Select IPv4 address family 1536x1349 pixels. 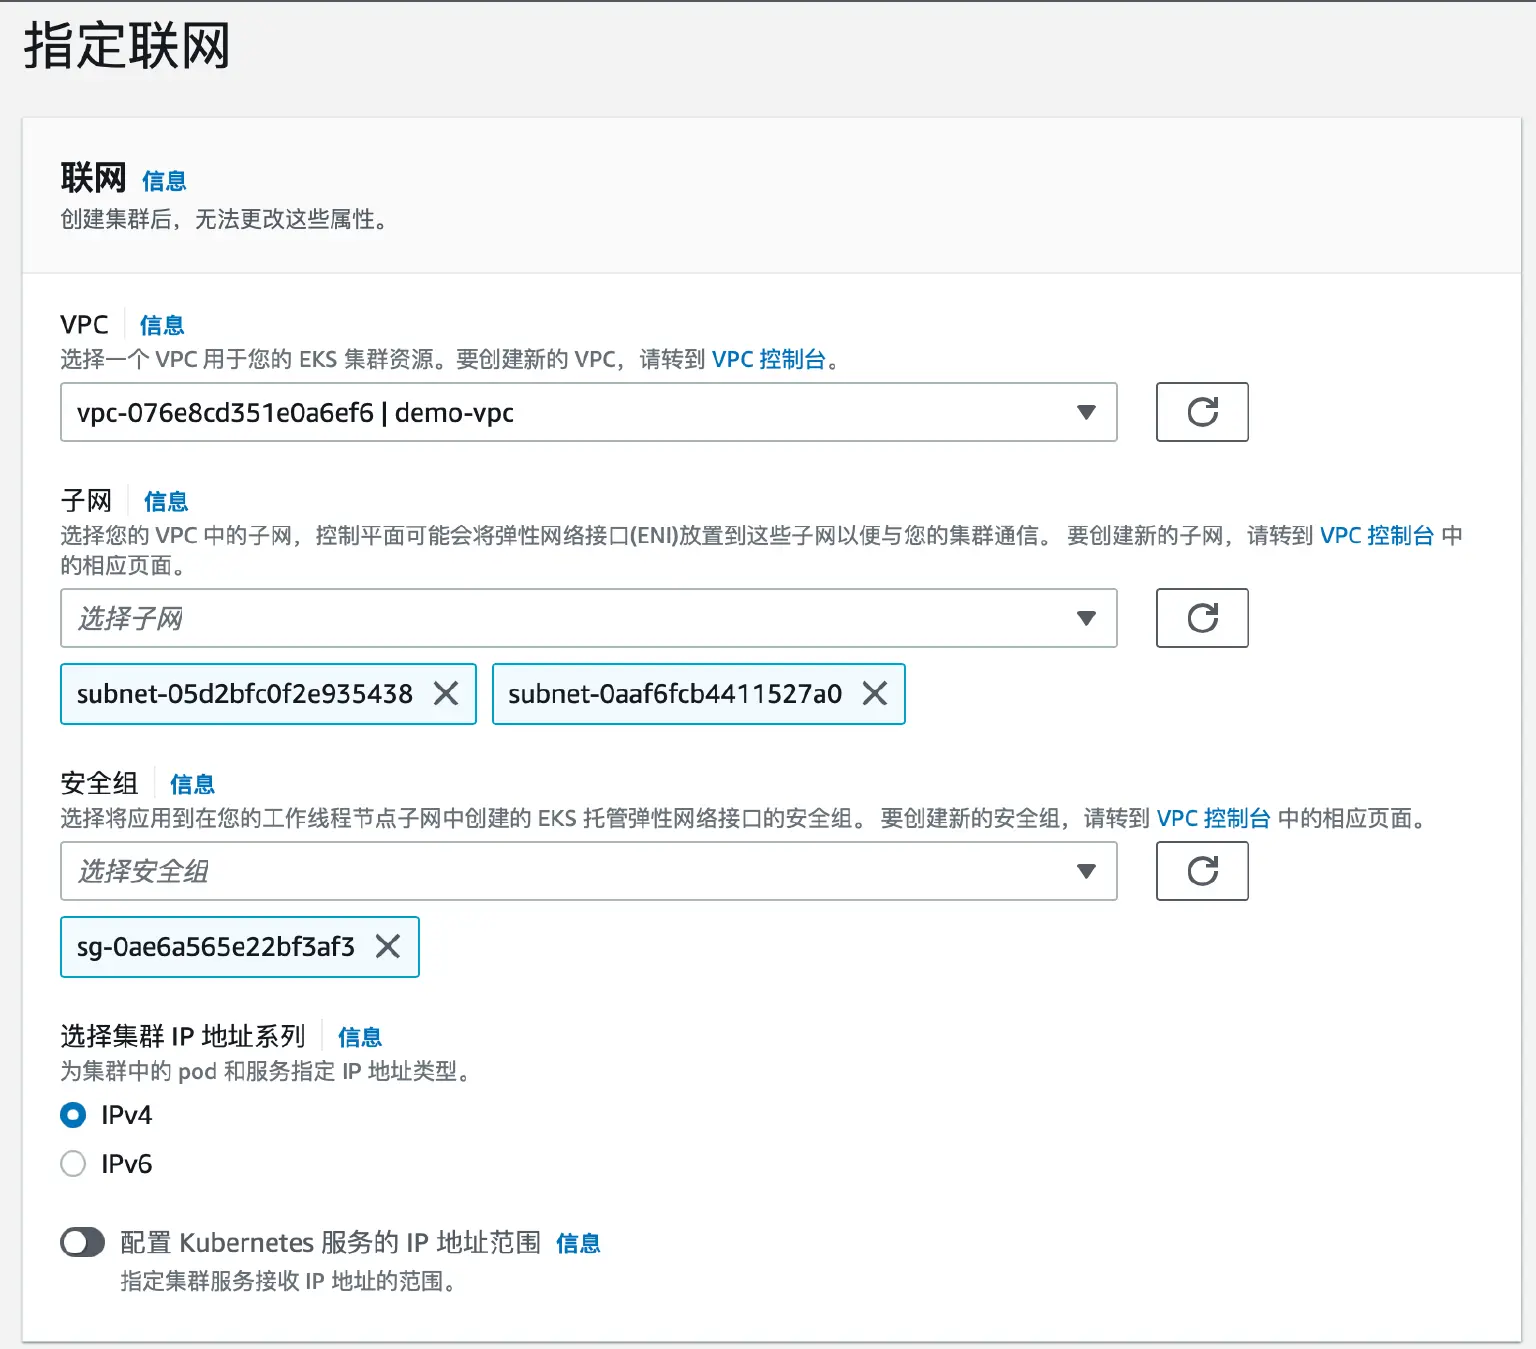point(73,1115)
